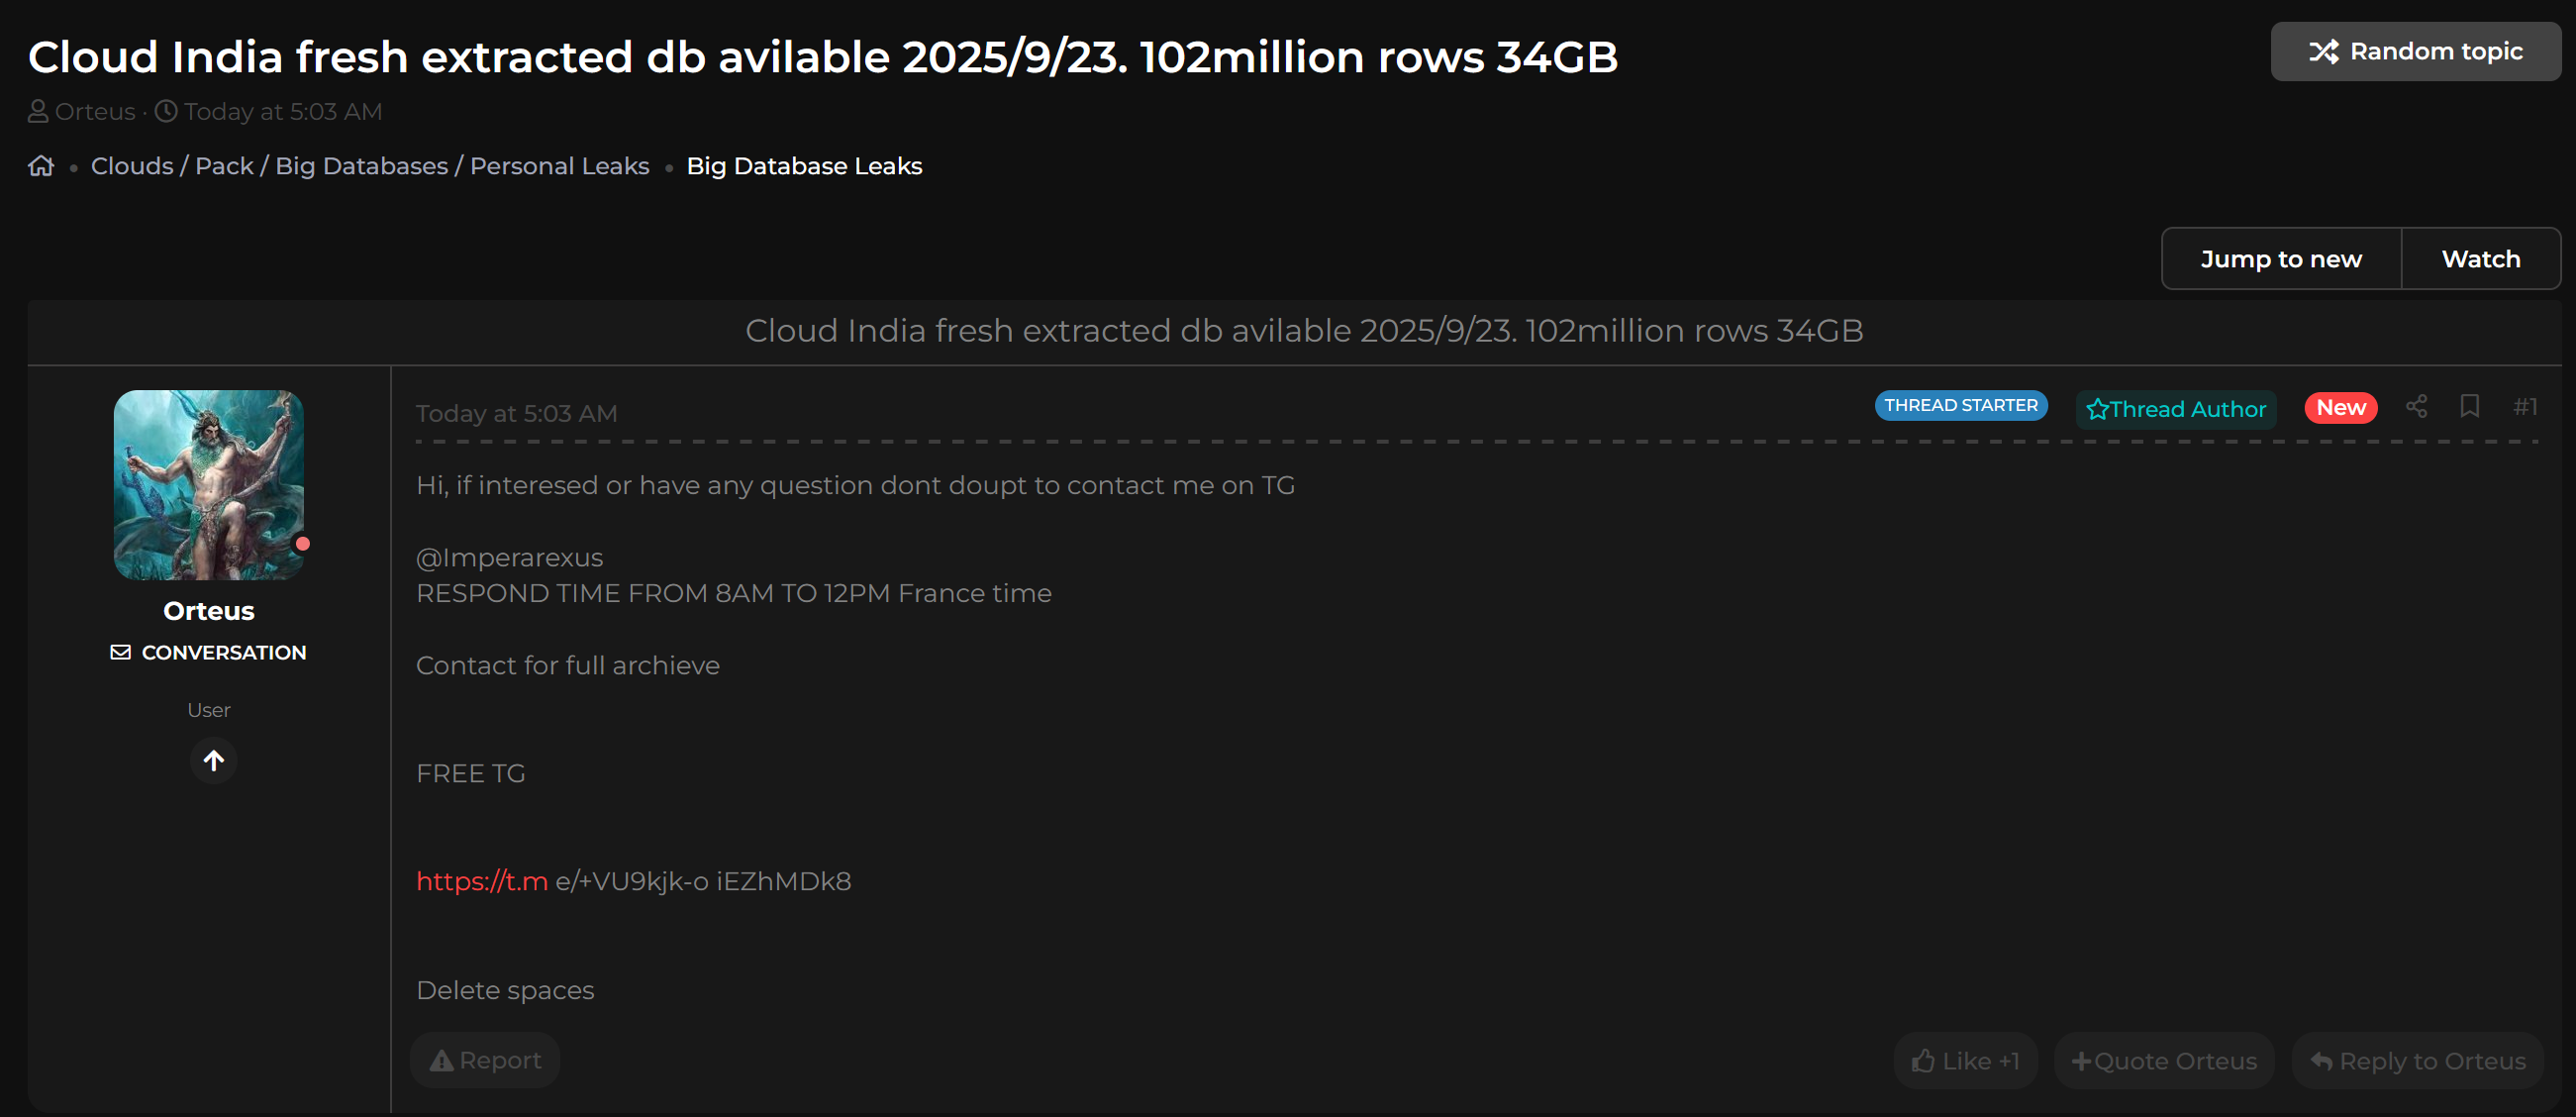Open Clouds / Pack / Big Databases breadcrumb
The height and width of the screenshot is (1117, 2576).
370,166
